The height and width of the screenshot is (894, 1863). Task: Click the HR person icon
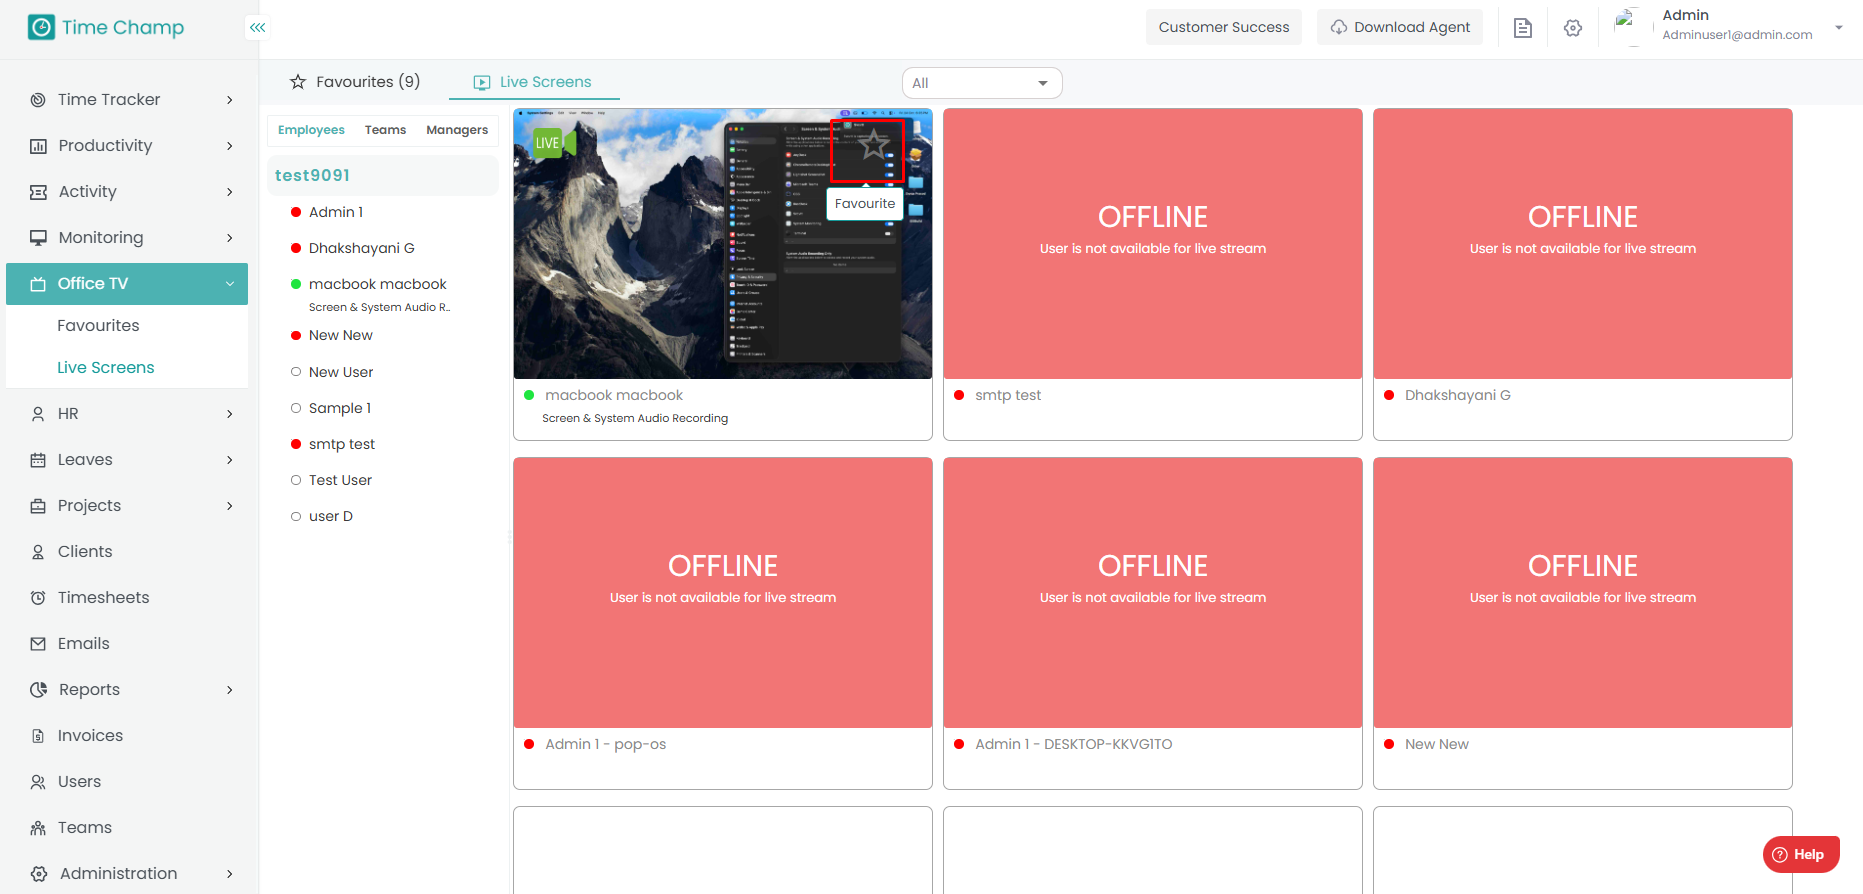point(38,414)
